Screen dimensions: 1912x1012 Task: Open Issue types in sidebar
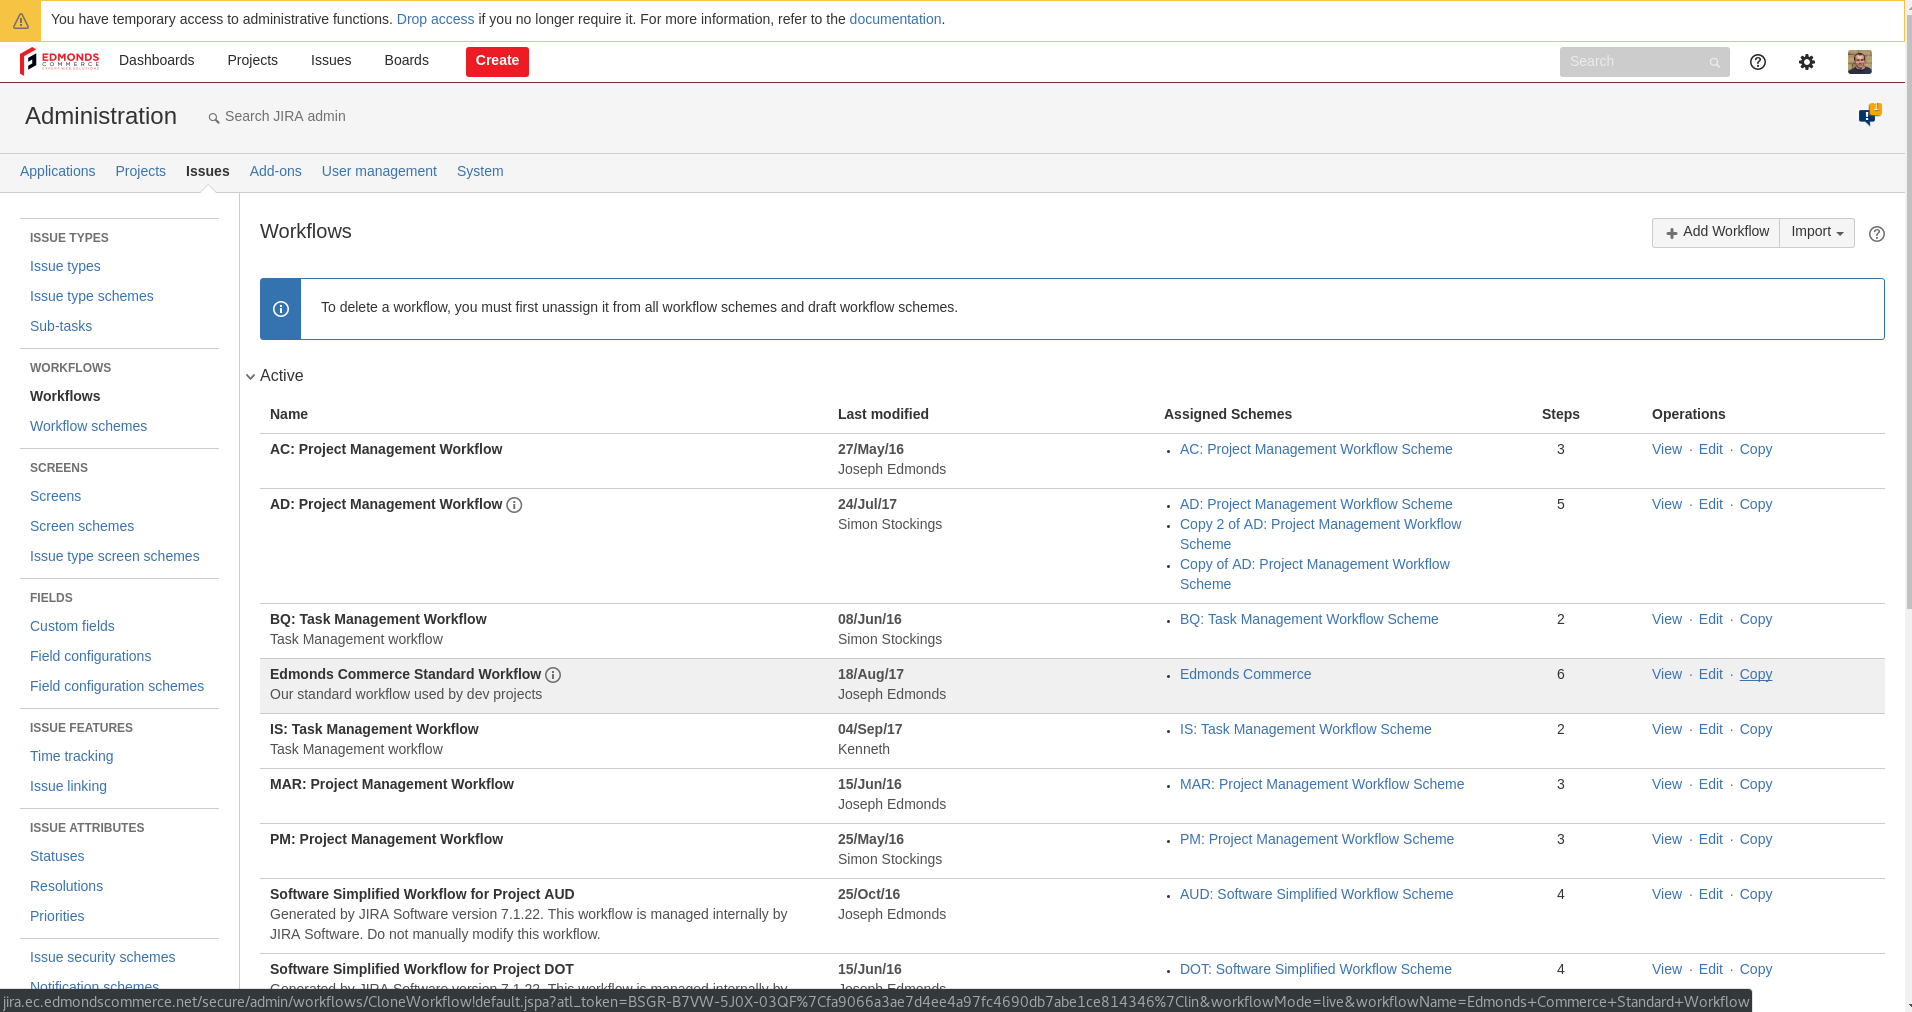[65, 266]
